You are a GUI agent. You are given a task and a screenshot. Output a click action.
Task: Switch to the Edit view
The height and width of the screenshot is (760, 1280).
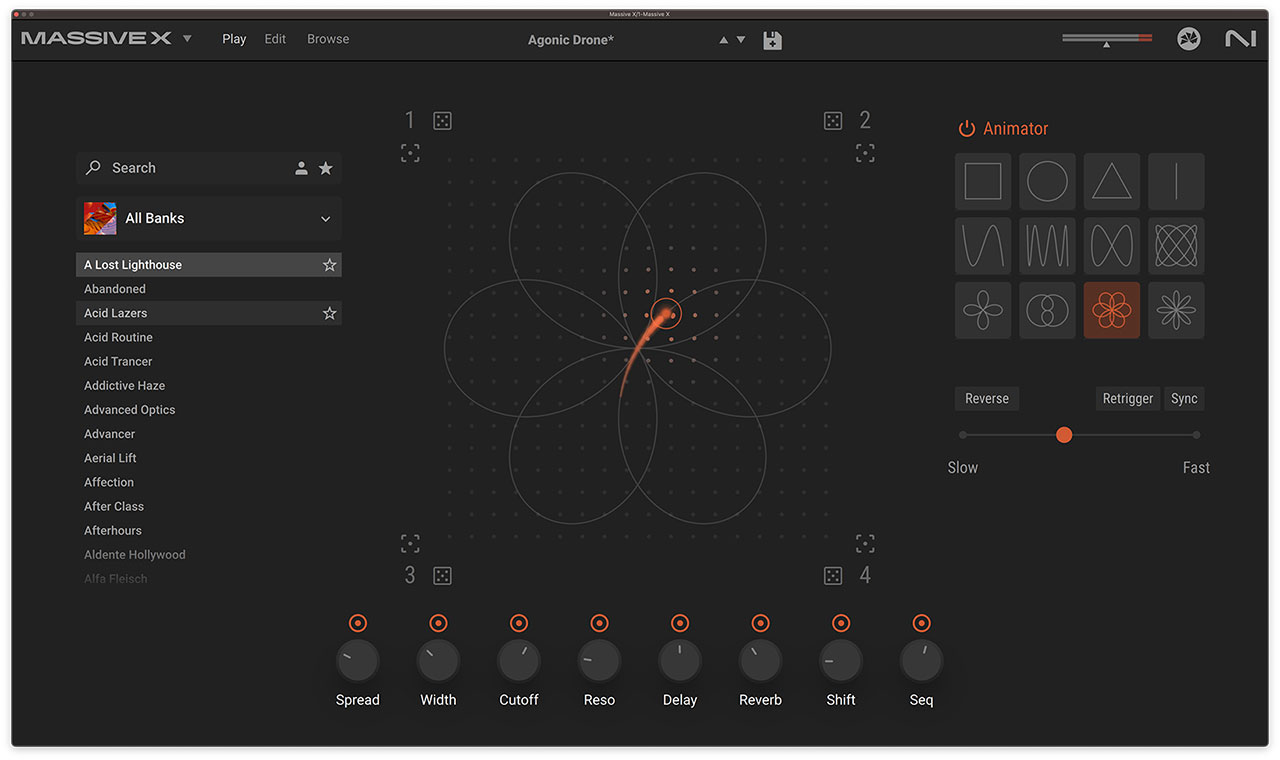coord(275,38)
